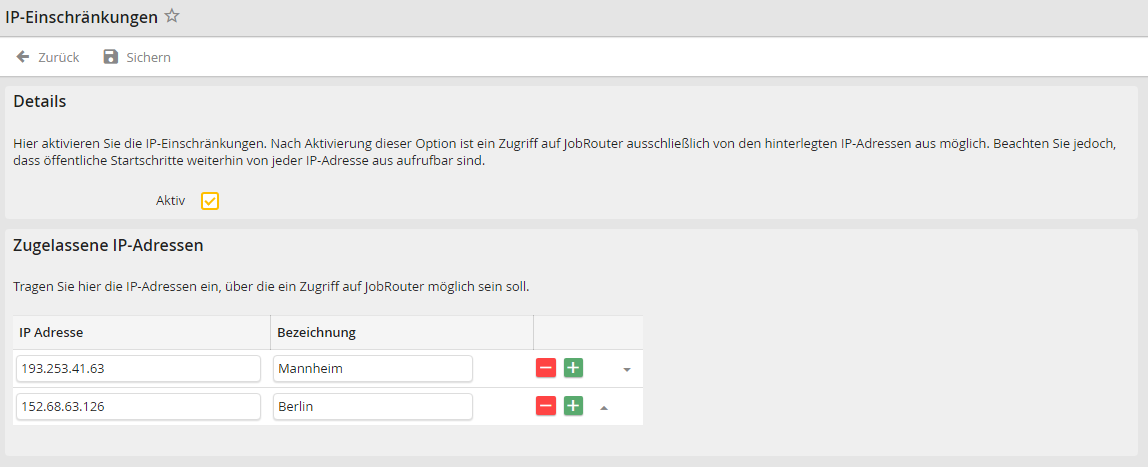Screen dimensions: 1148x467
Task: Toggle the Aktiv checkbox
Action: point(210,201)
